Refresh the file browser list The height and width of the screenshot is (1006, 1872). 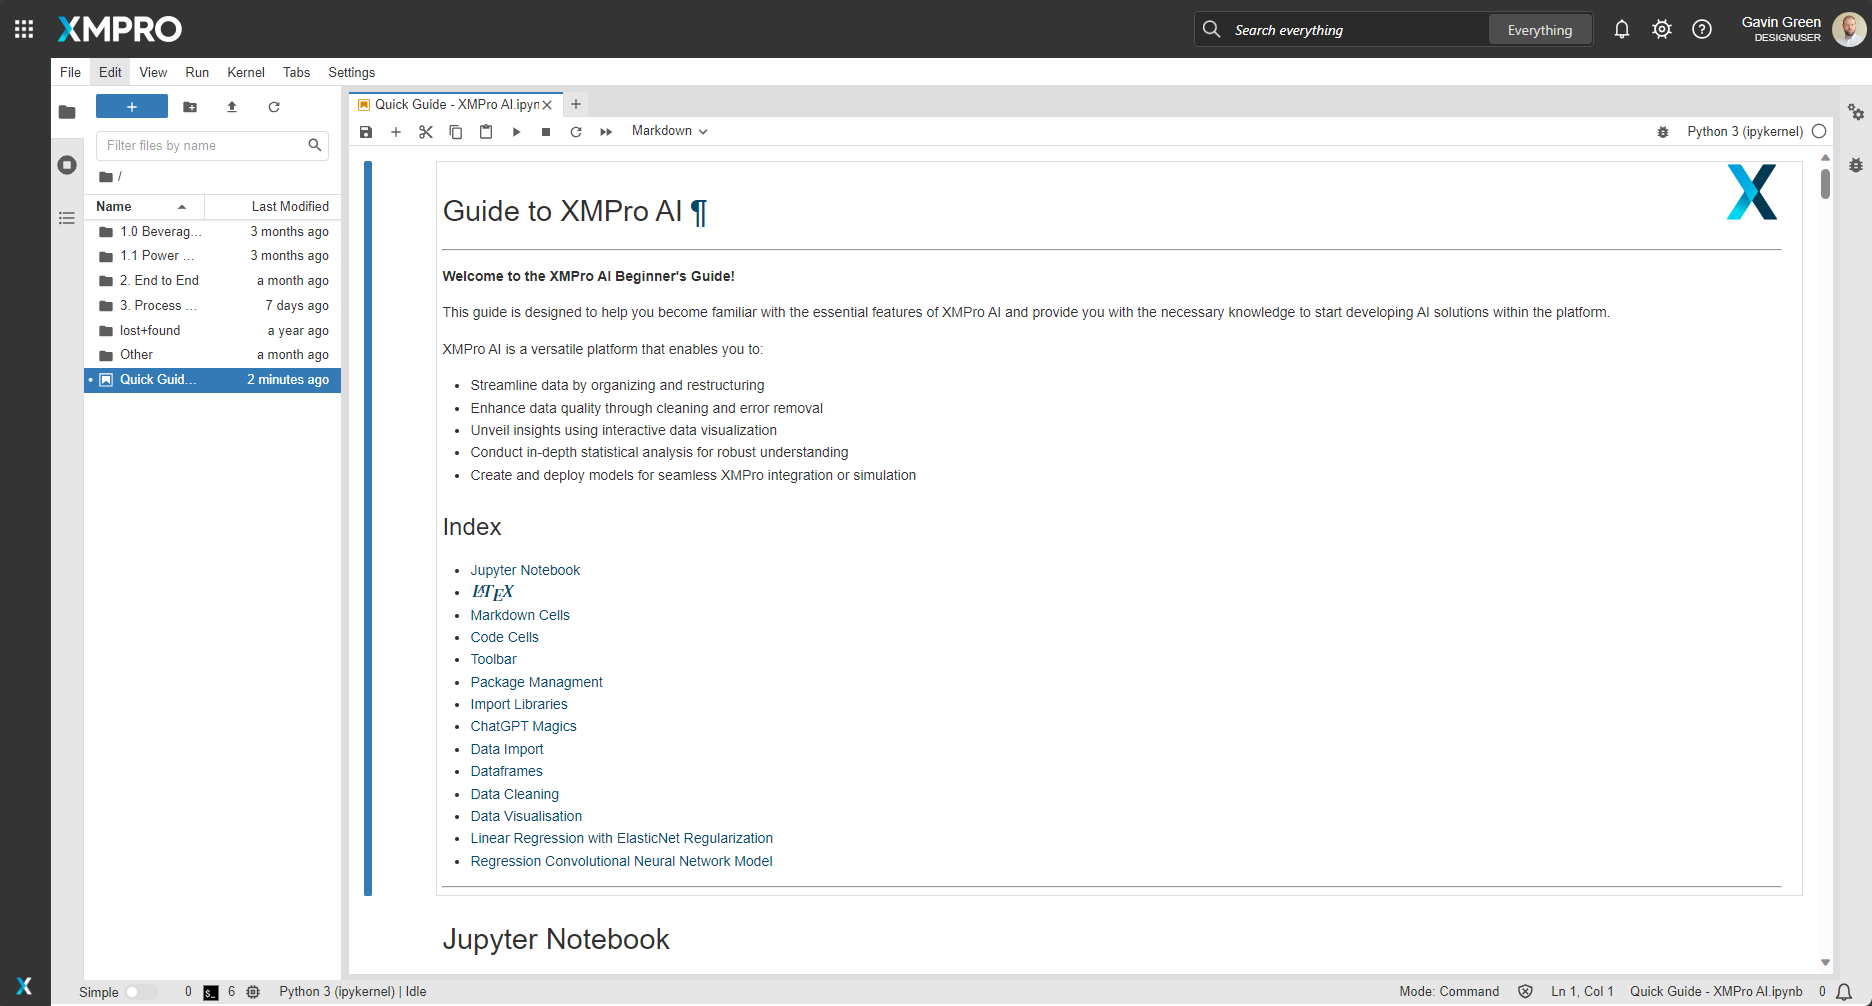[x=274, y=107]
